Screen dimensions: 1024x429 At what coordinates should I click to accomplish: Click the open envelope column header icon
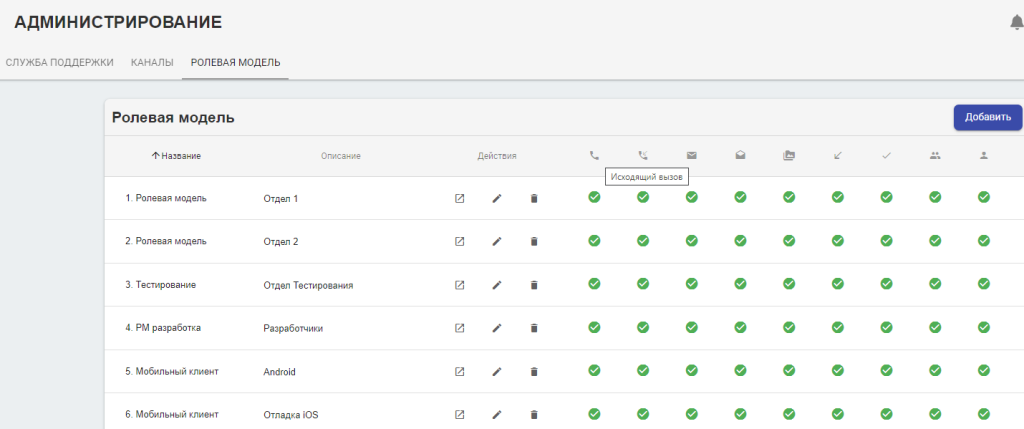click(x=740, y=156)
